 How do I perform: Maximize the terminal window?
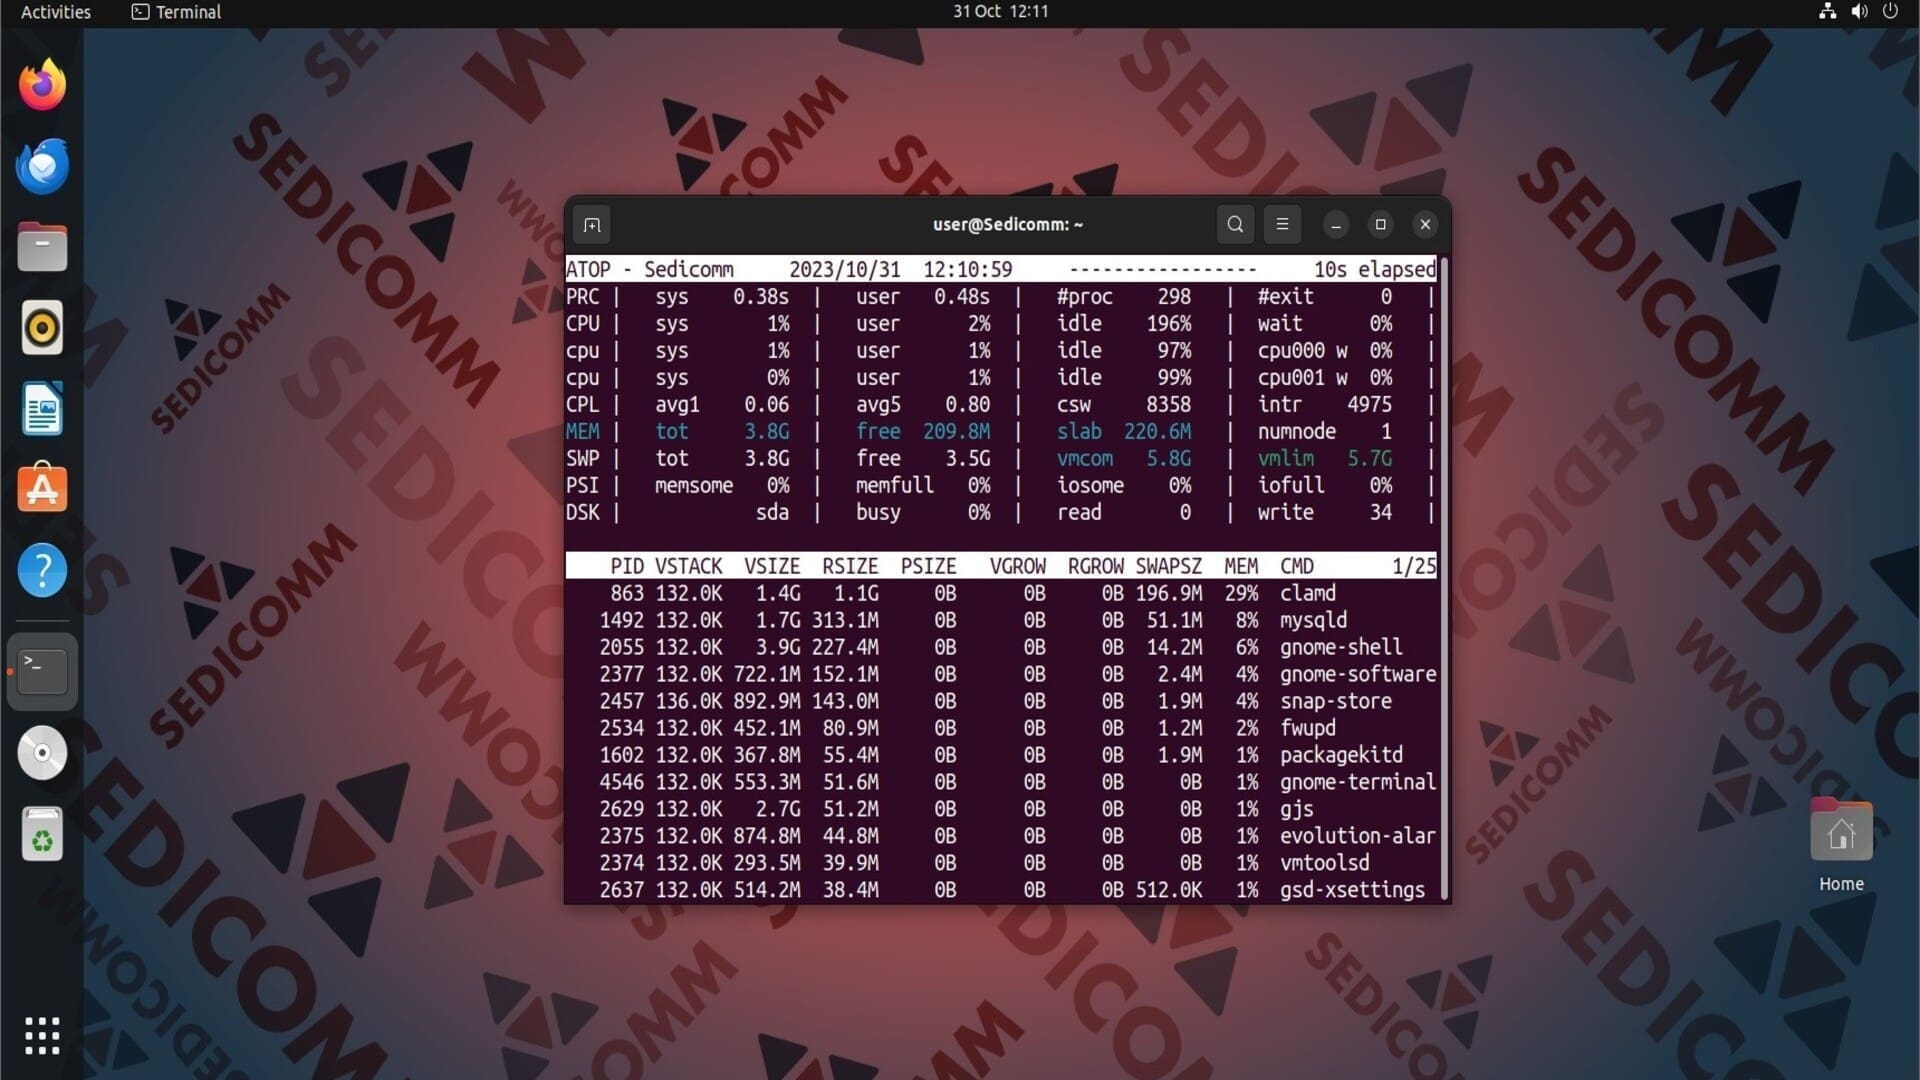(1381, 225)
